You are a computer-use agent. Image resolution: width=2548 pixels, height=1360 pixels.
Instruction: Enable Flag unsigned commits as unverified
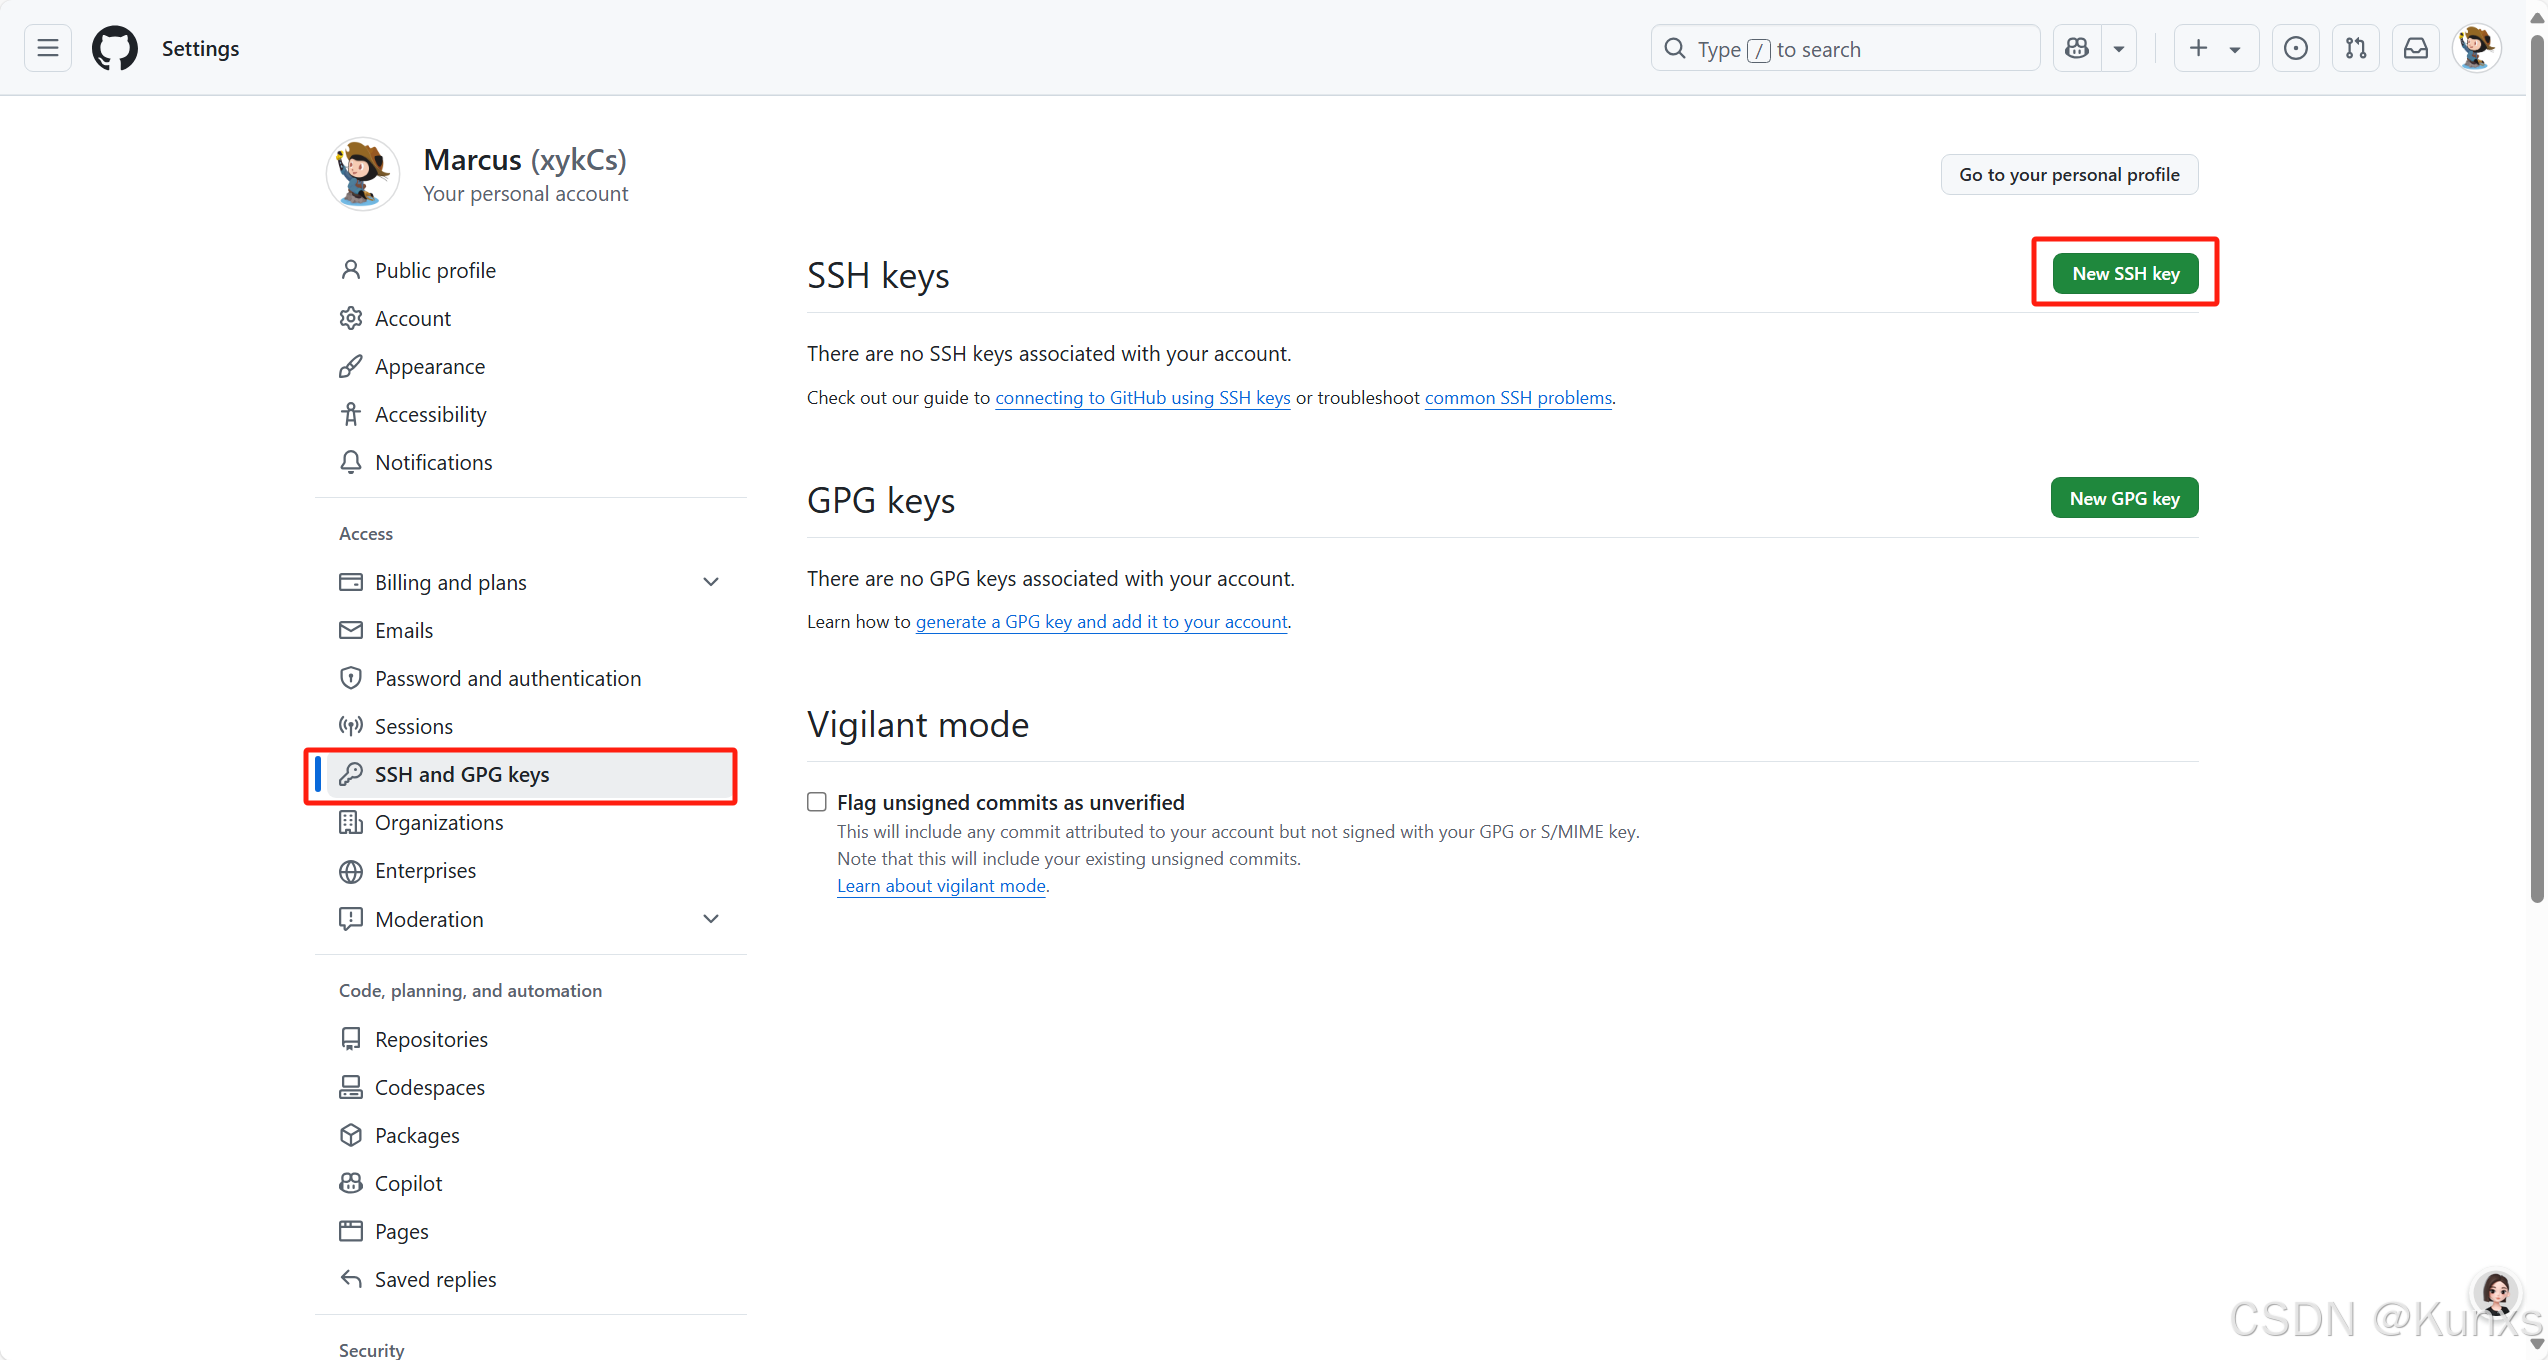817,802
